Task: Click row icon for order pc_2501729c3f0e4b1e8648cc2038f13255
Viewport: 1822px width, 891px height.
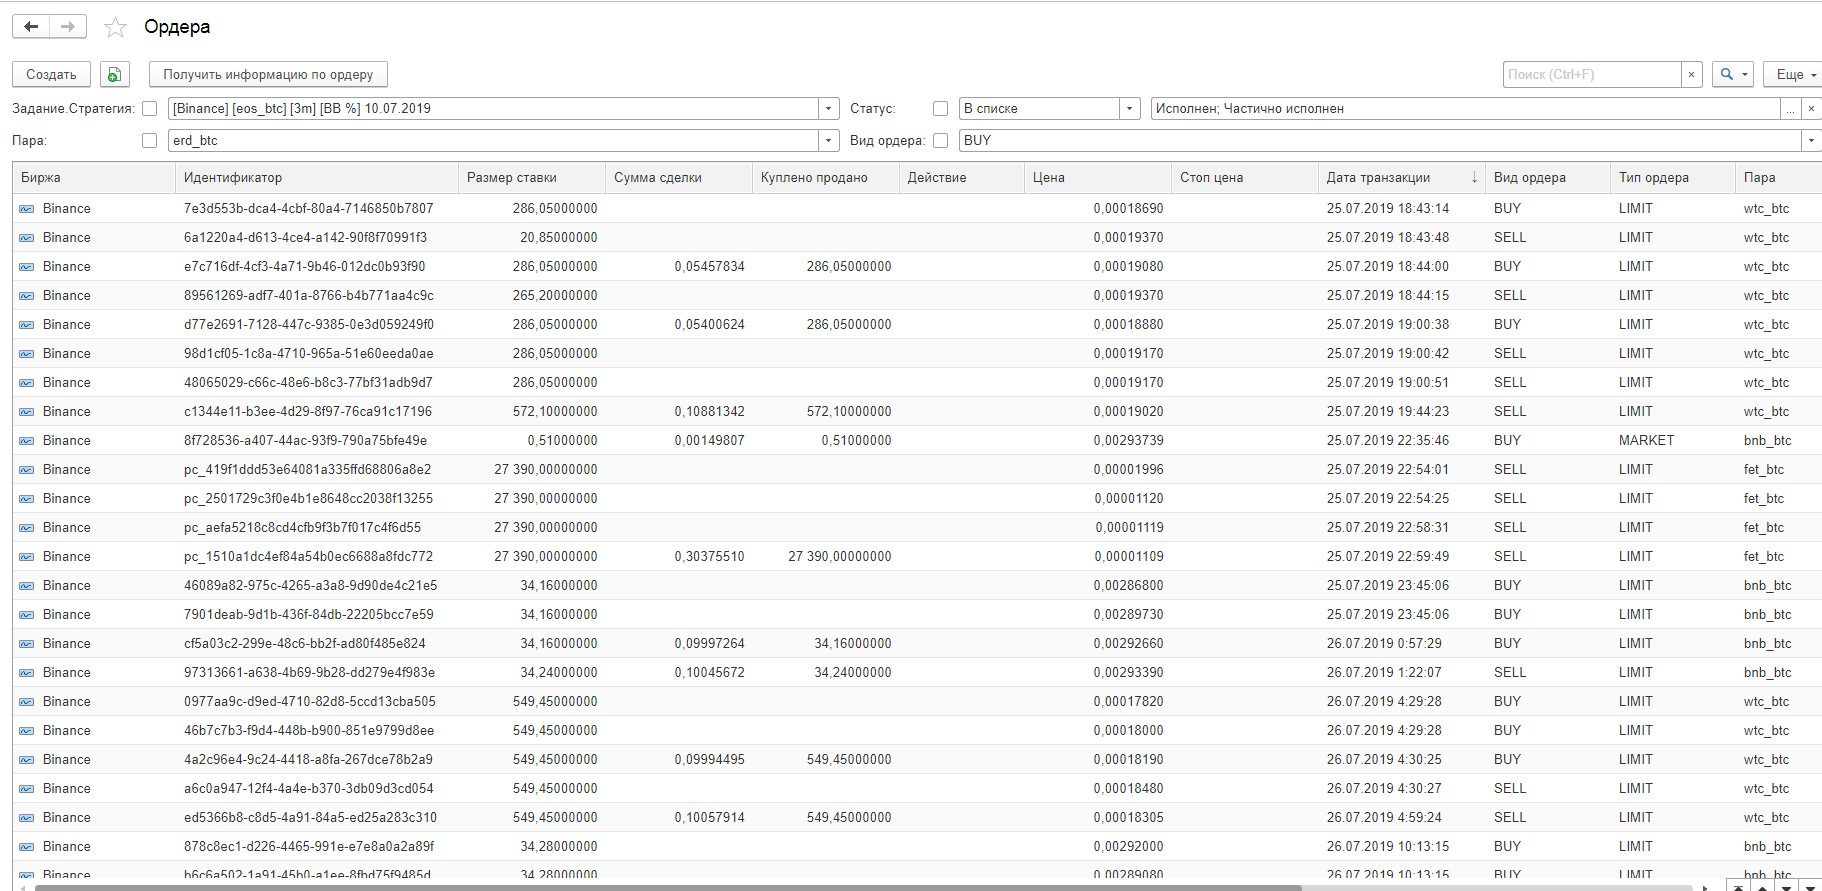Action: 27,499
